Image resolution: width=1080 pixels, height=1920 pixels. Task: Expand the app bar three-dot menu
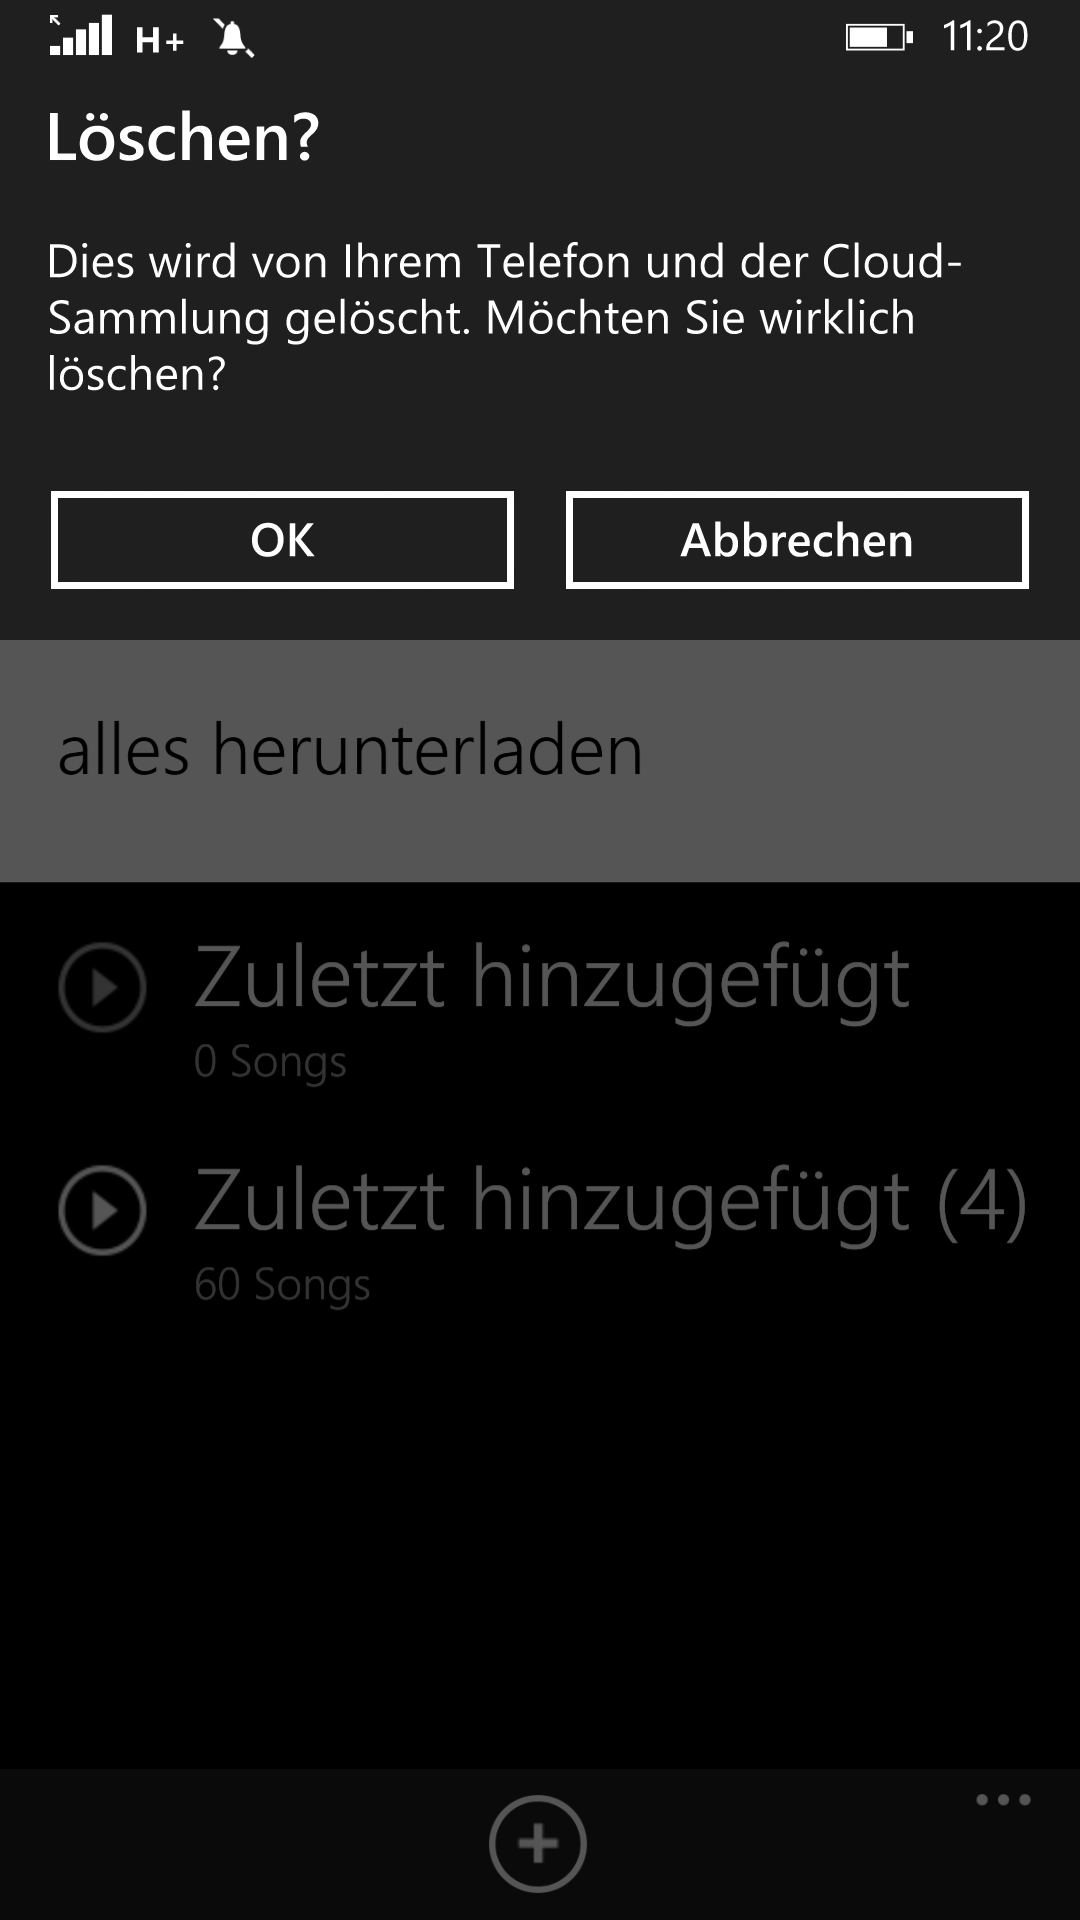(x=1003, y=1800)
